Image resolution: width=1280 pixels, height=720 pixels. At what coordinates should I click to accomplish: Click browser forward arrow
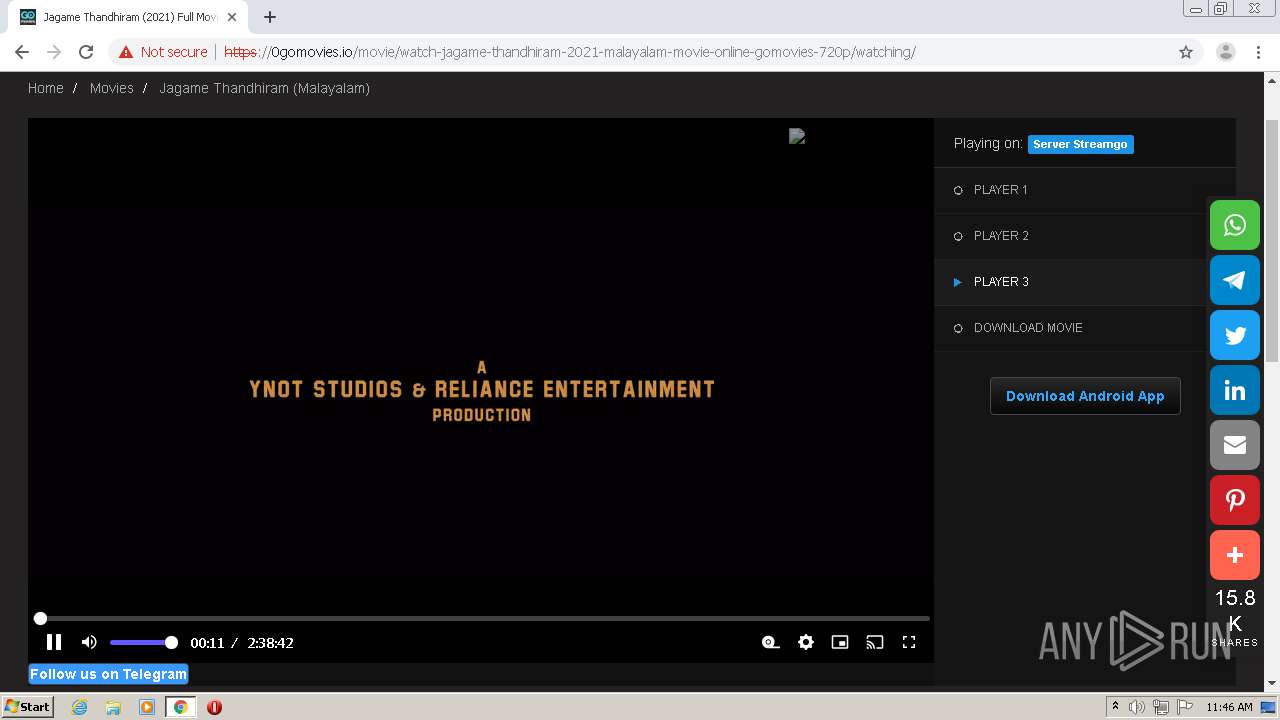point(54,52)
